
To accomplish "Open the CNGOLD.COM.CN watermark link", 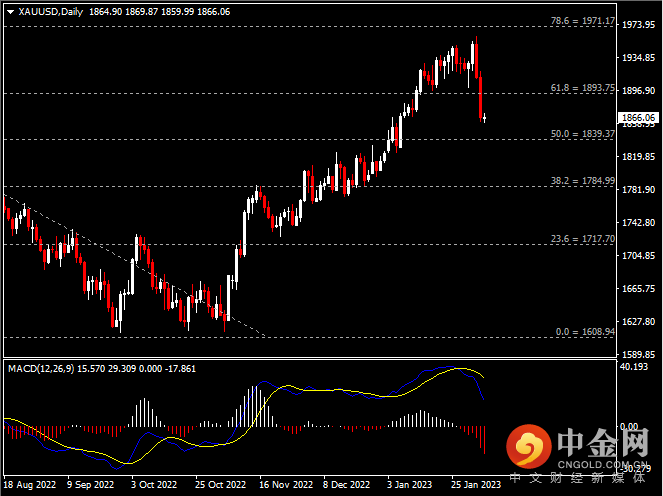I will tap(603, 464).
